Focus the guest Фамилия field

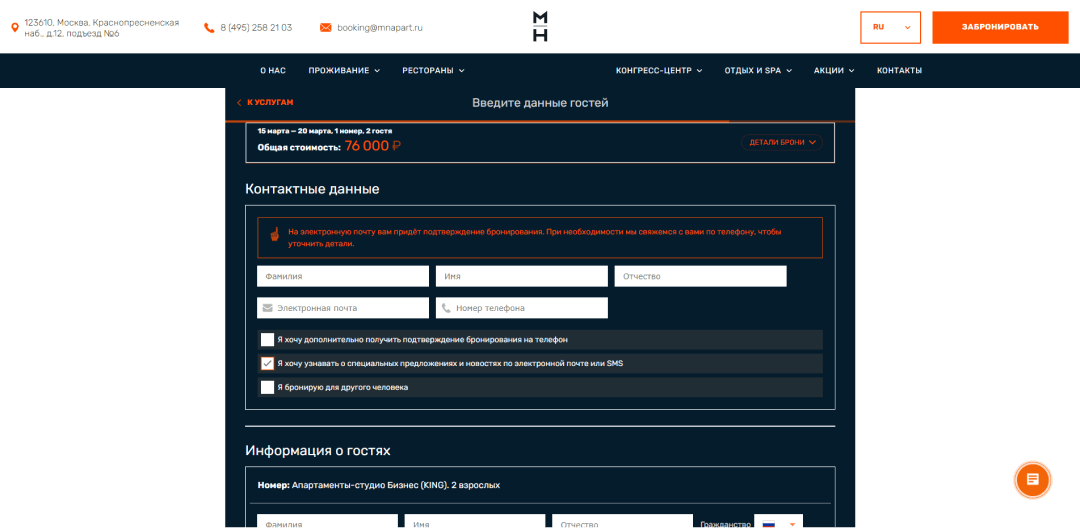click(327, 521)
